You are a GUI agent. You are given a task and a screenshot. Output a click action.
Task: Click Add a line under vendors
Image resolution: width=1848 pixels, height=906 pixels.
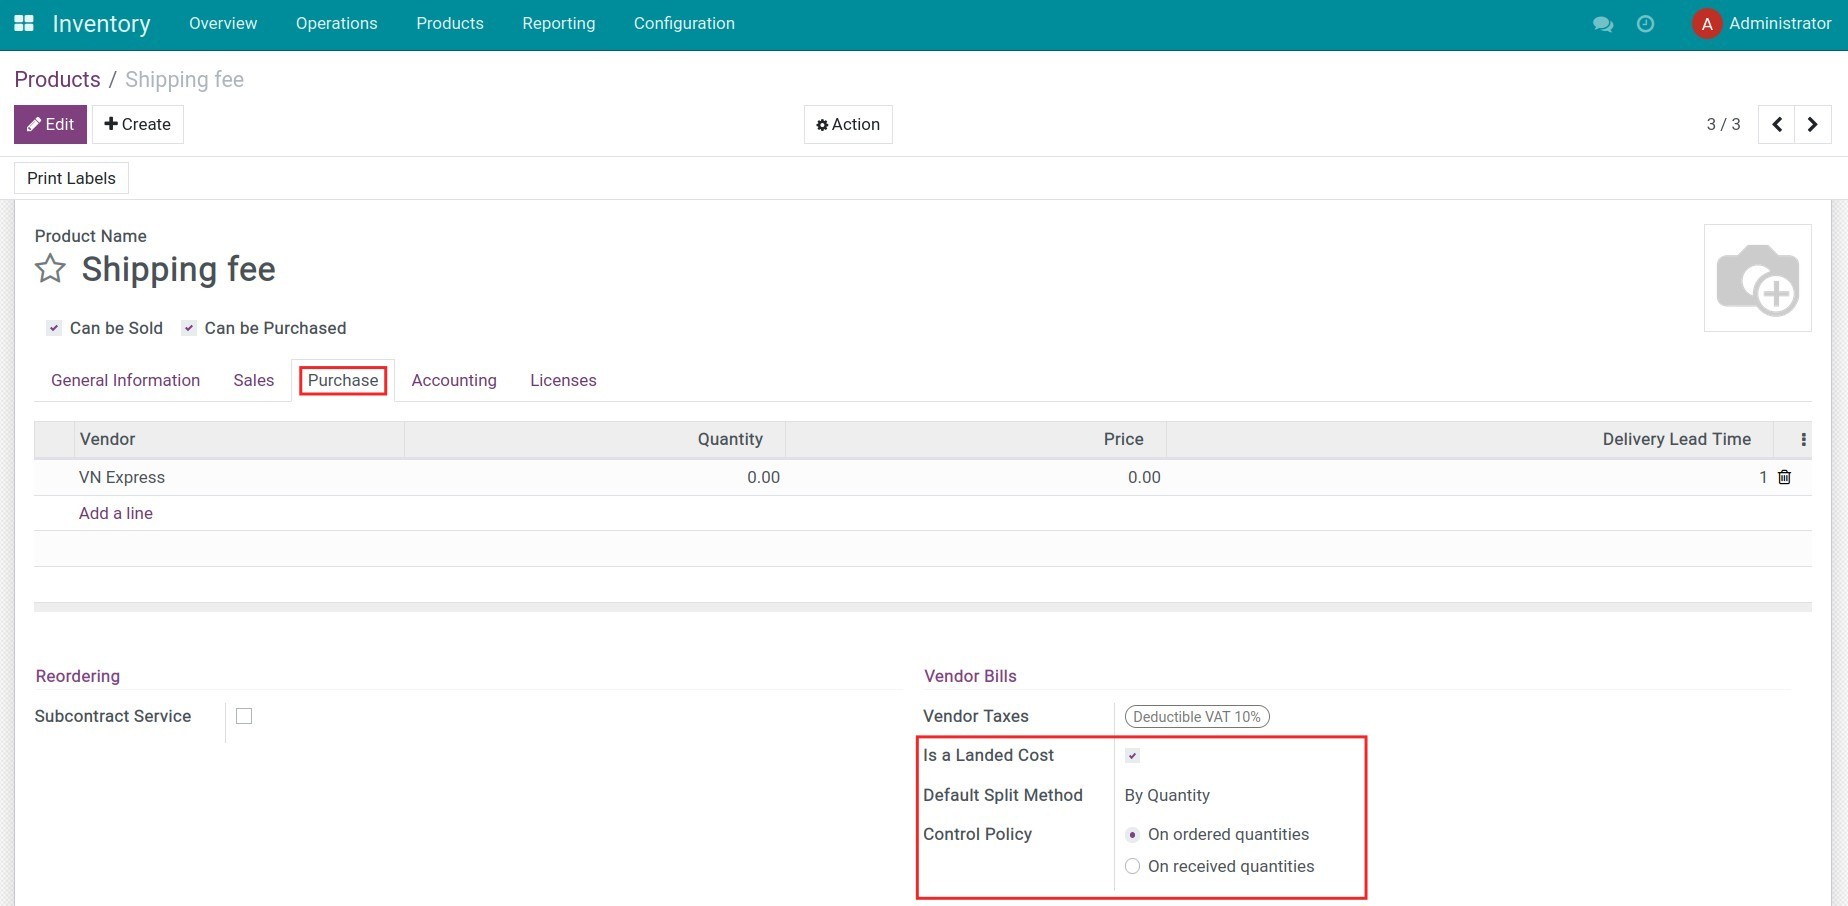pos(115,513)
